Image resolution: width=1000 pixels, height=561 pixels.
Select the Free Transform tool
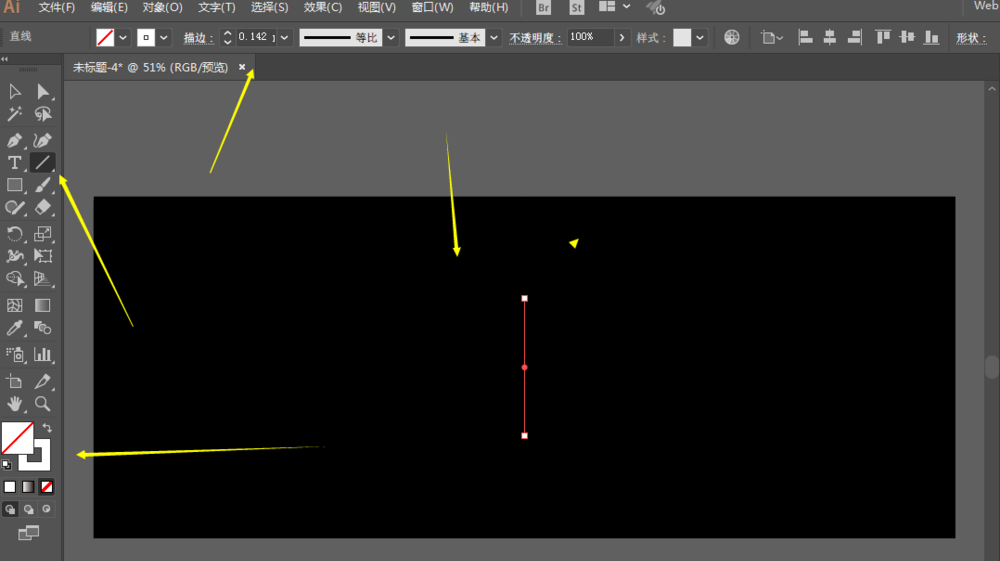43,256
